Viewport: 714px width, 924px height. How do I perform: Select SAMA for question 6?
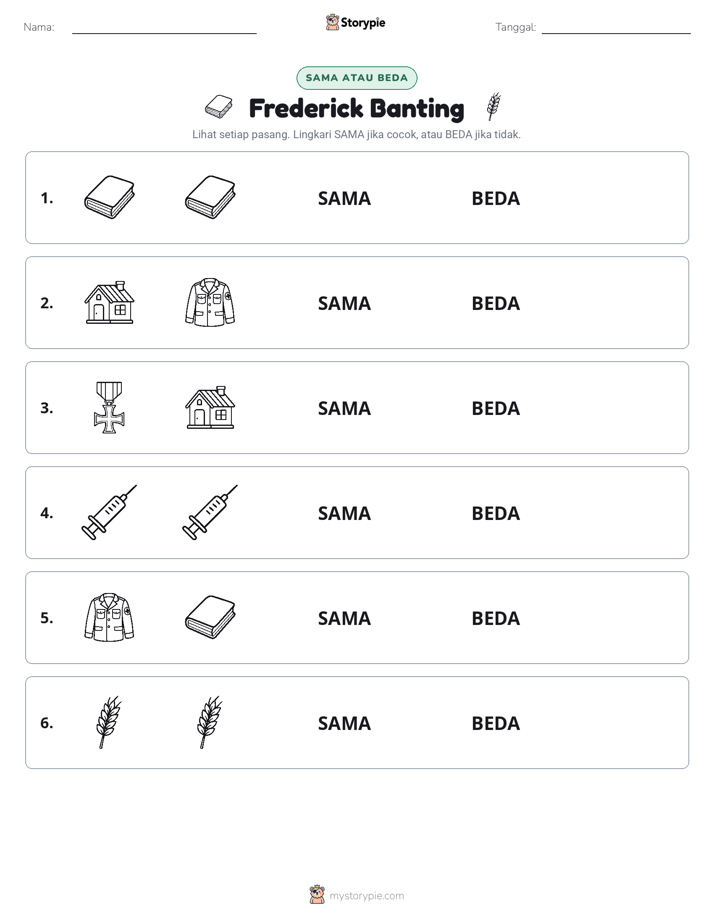345,723
